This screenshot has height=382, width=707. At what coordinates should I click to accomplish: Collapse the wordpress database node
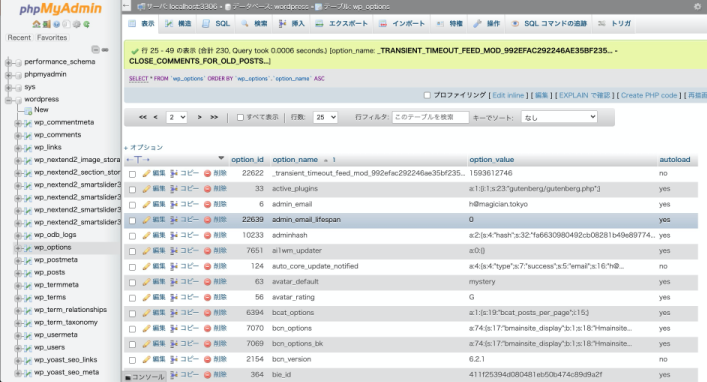point(8,100)
